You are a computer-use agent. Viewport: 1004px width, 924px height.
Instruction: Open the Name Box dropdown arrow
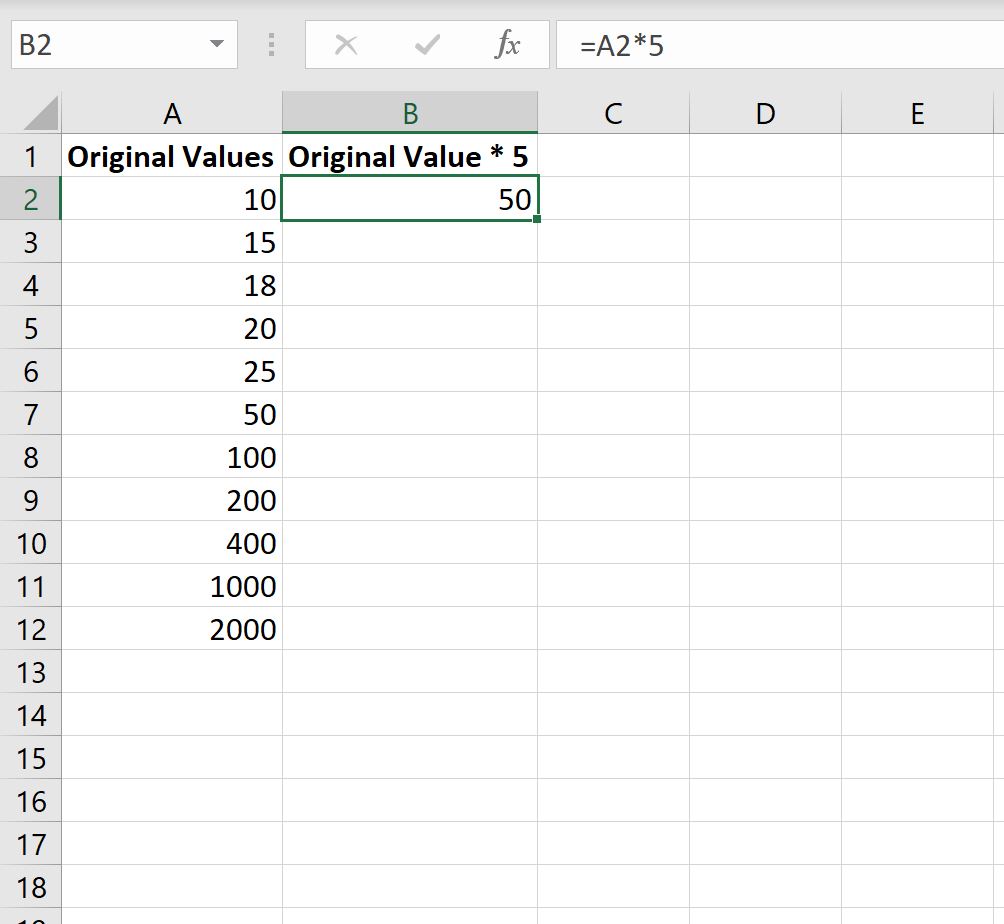[x=213, y=43]
